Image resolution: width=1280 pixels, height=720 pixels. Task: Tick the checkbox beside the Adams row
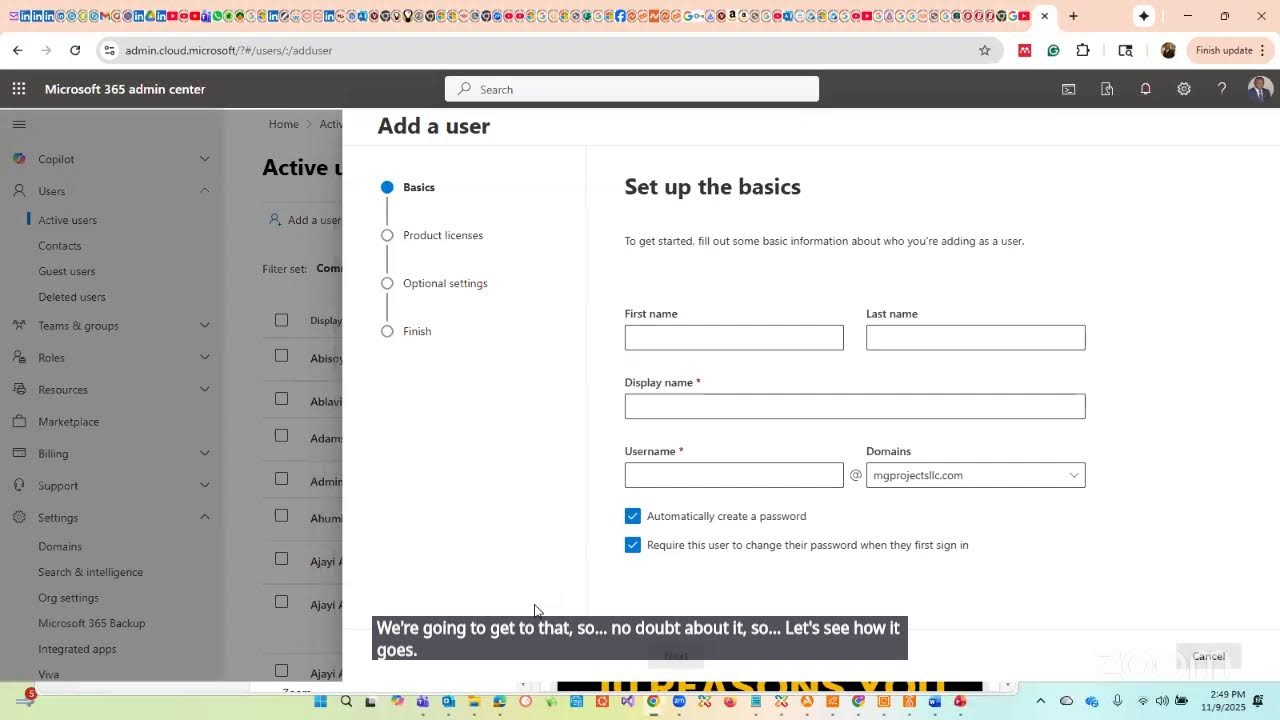tap(281, 436)
